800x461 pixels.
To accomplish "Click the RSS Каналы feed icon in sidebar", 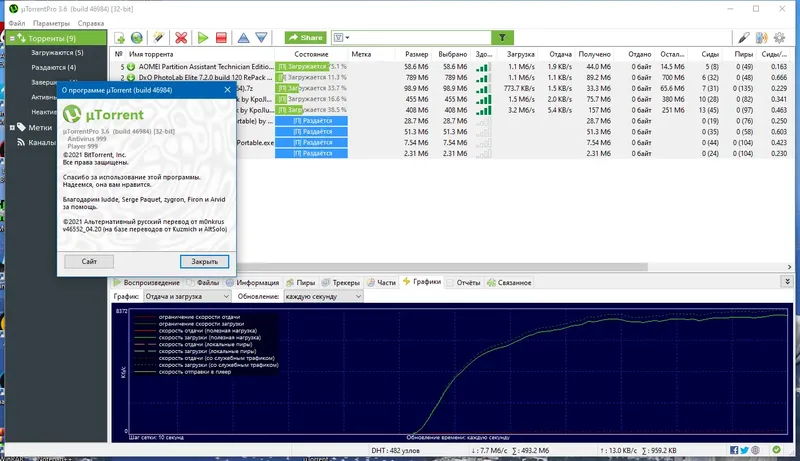I will 21,142.
